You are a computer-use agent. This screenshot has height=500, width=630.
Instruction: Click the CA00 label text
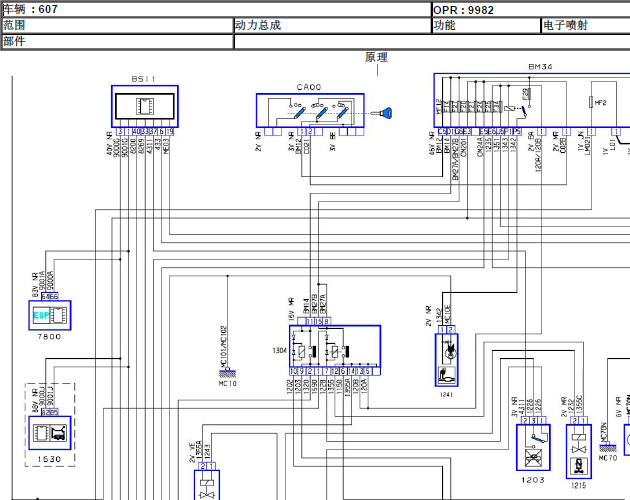309,87
